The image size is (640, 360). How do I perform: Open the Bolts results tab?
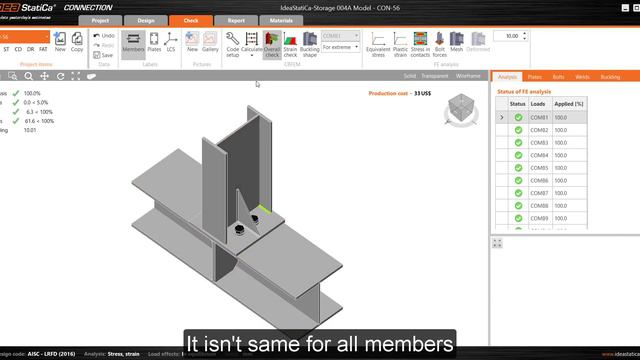558,77
